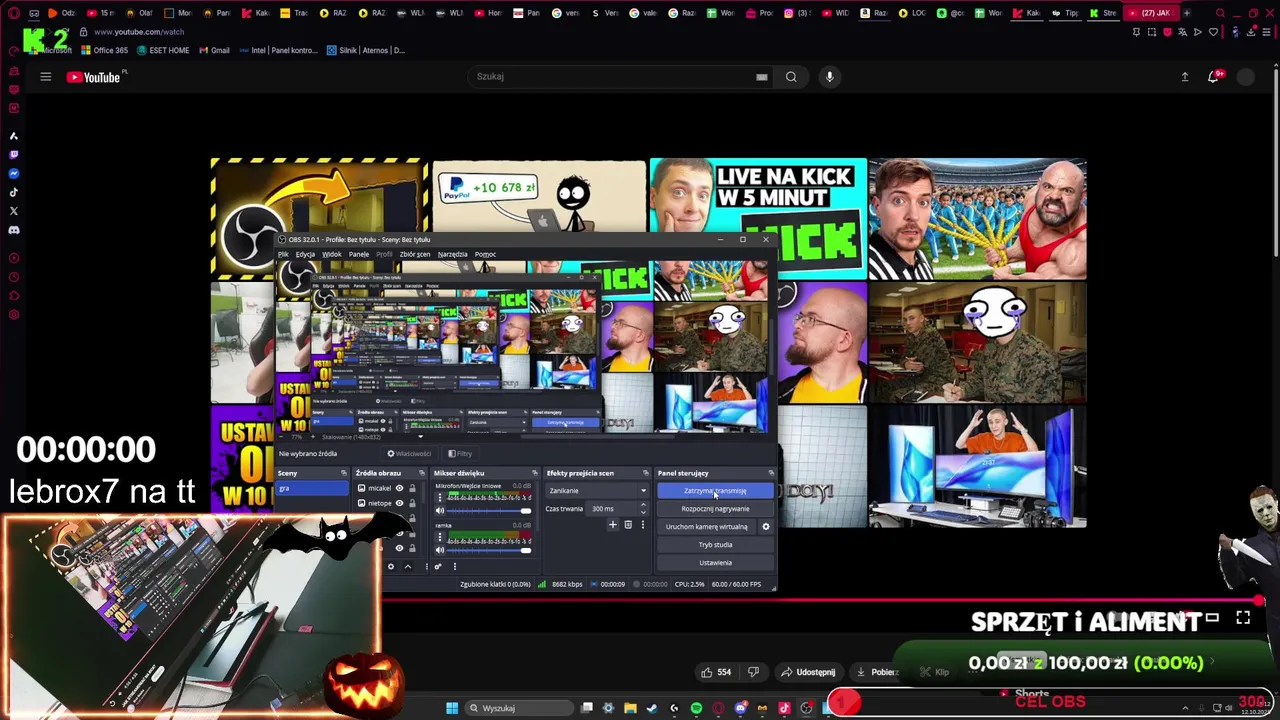Mute the ramka audio channel
The height and width of the screenshot is (720, 1280).
440,550
